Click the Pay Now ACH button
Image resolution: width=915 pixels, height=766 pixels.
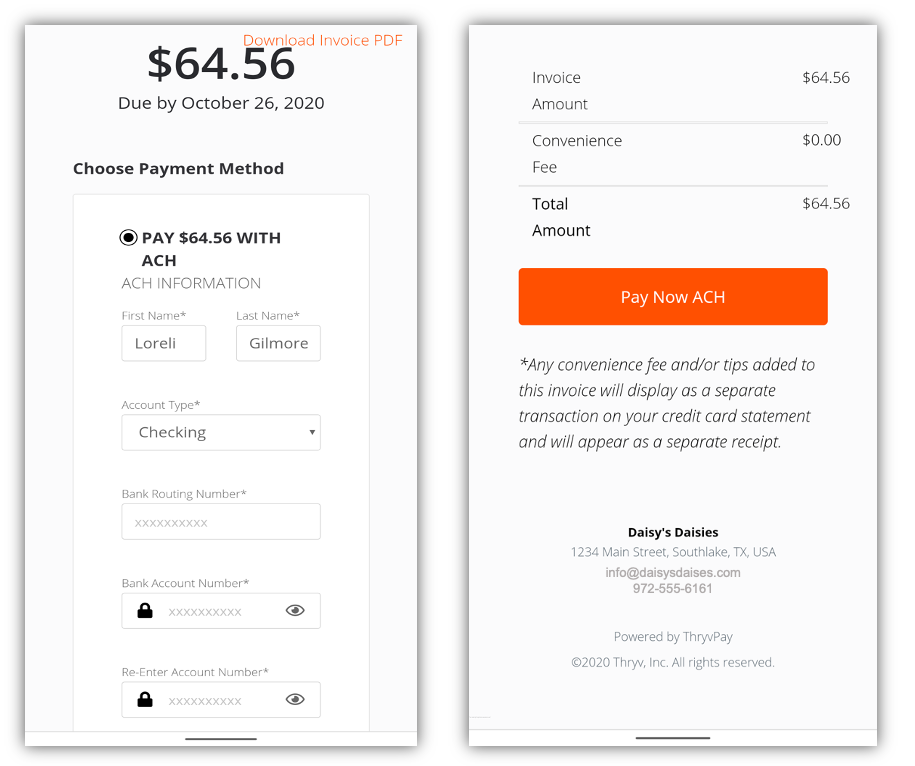673,296
